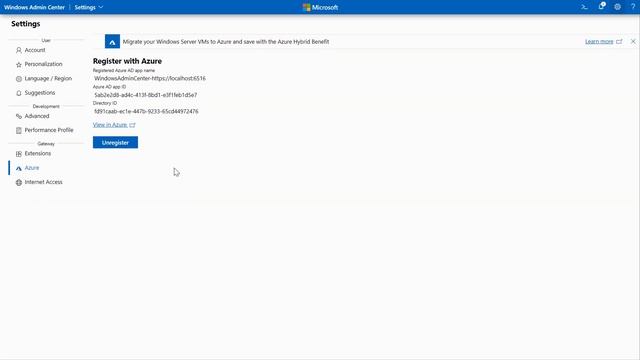
Task: Select the Directory ID value
Action: tap(146, 111)
